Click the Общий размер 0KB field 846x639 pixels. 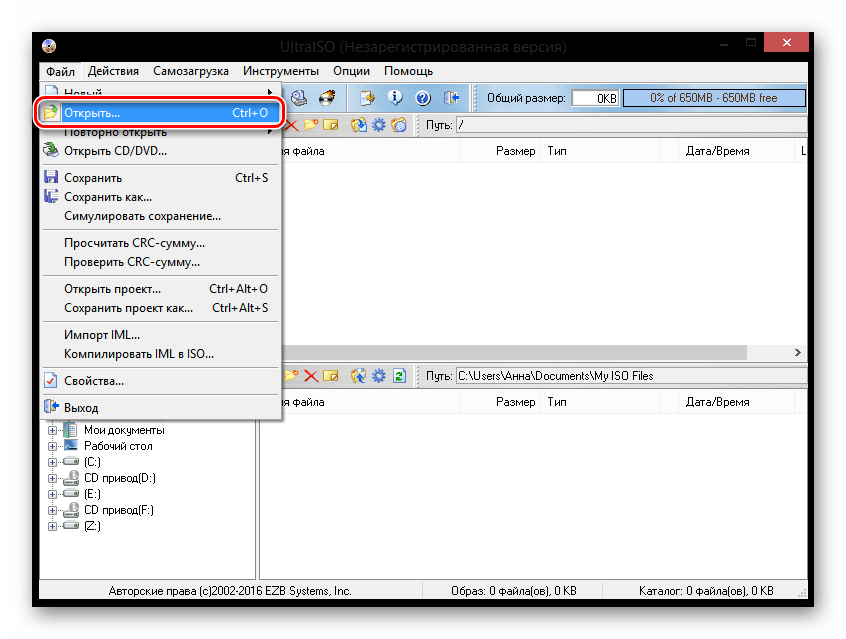pos(595,98)
